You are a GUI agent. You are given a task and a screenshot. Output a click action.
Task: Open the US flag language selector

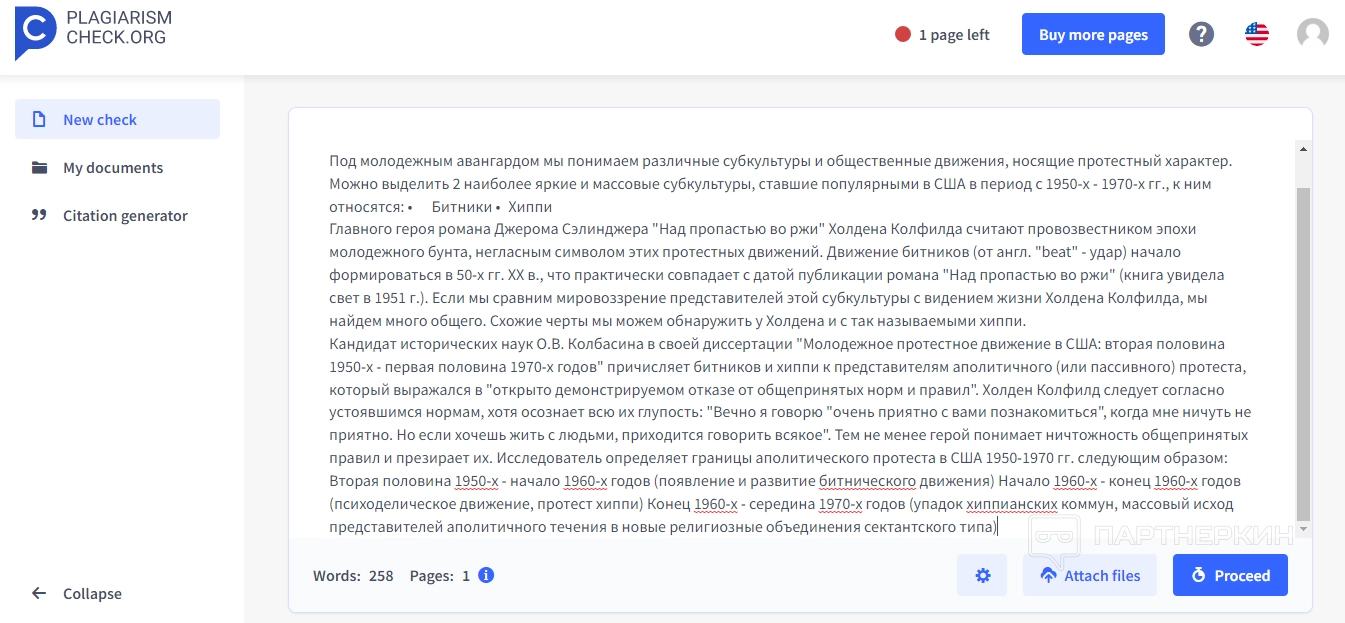click(1257, 34)
